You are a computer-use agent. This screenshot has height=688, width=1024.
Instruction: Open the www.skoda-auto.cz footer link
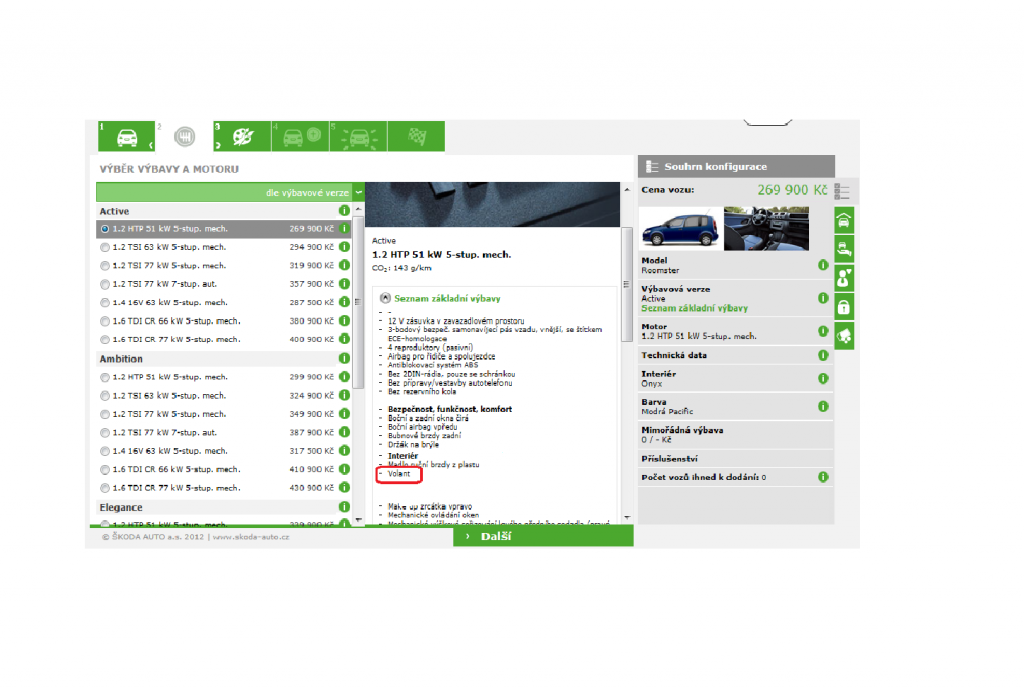[x=251, y=537]
